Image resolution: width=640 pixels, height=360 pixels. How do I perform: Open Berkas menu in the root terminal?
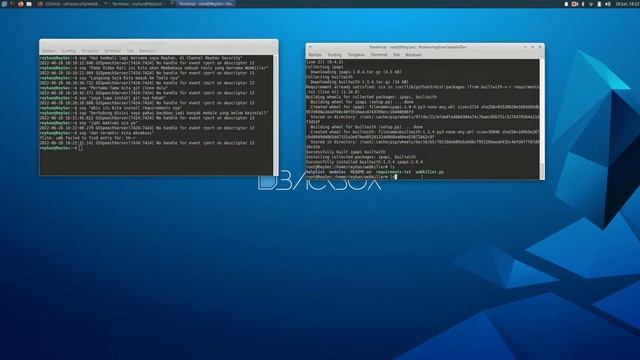315,55
